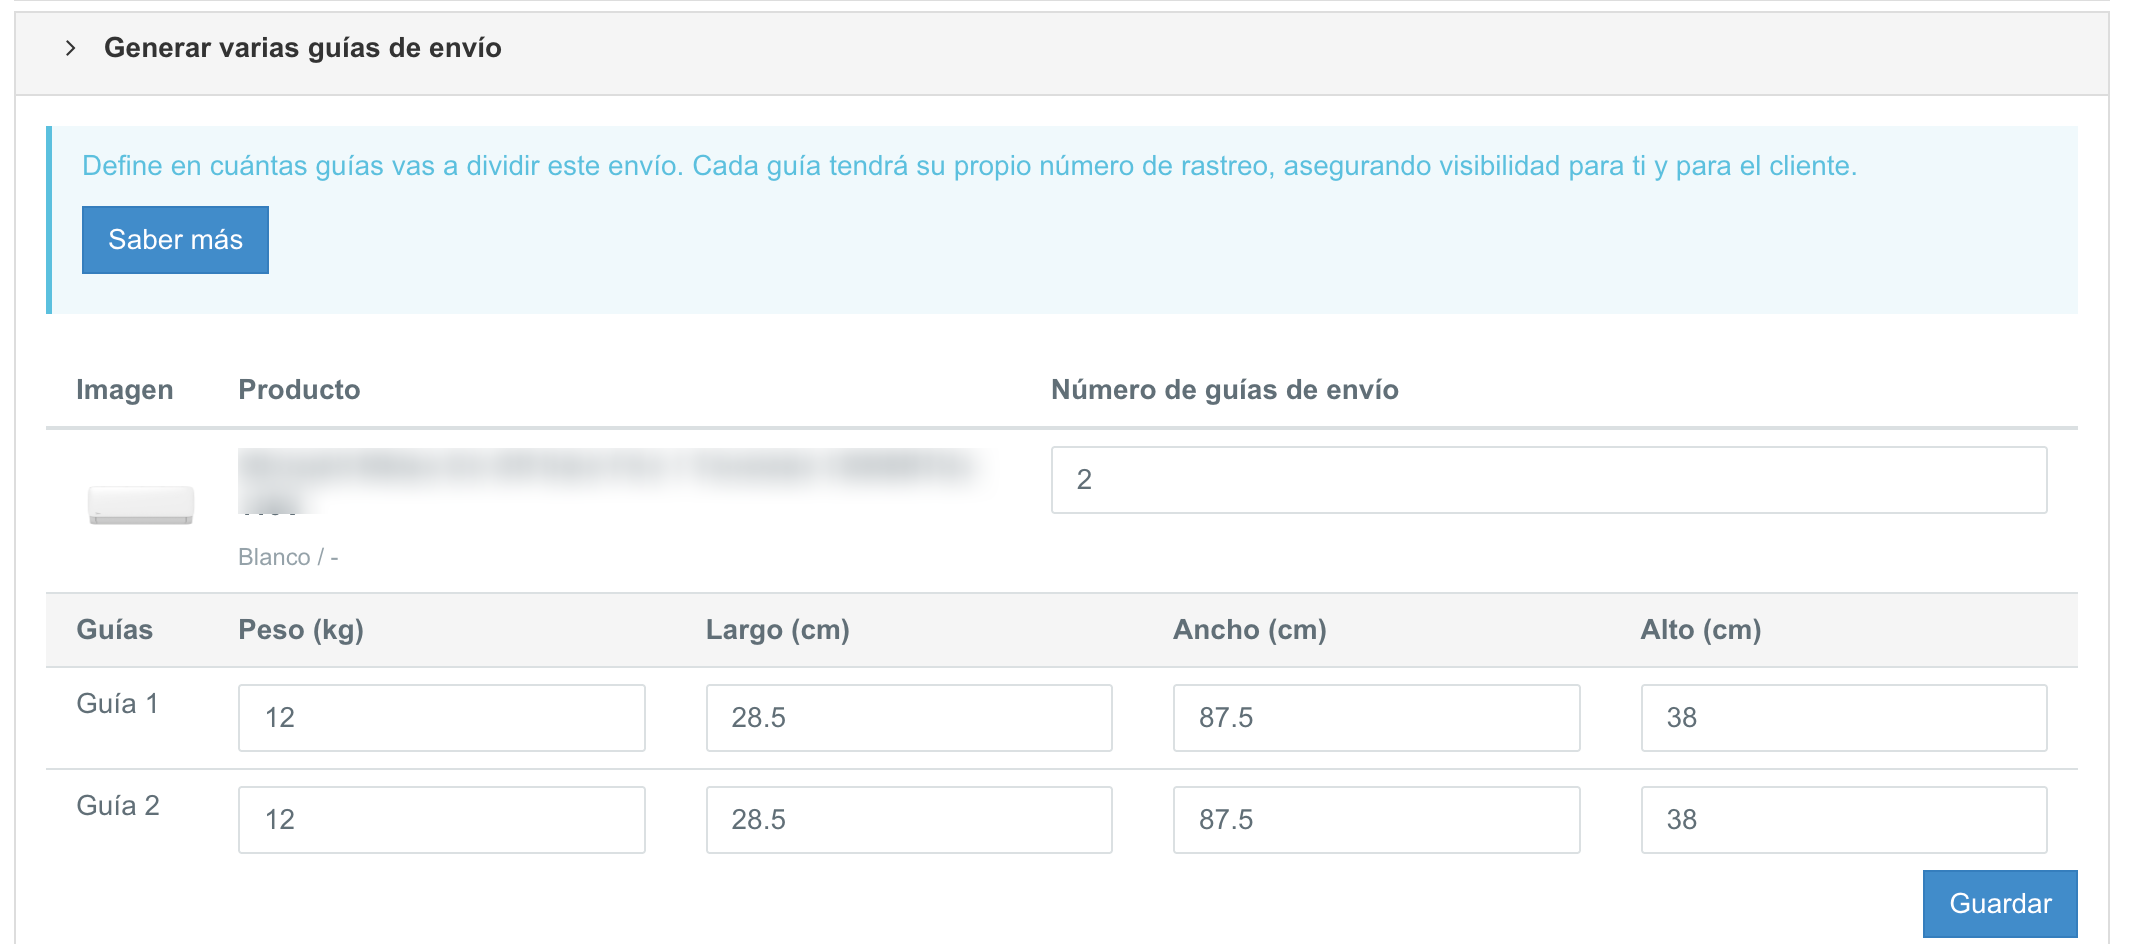The width and height of the screenshot is (2132, 944).
Task: Click the Blanco / - variant label
Action: pyautogui.click(x=288, y=557)
